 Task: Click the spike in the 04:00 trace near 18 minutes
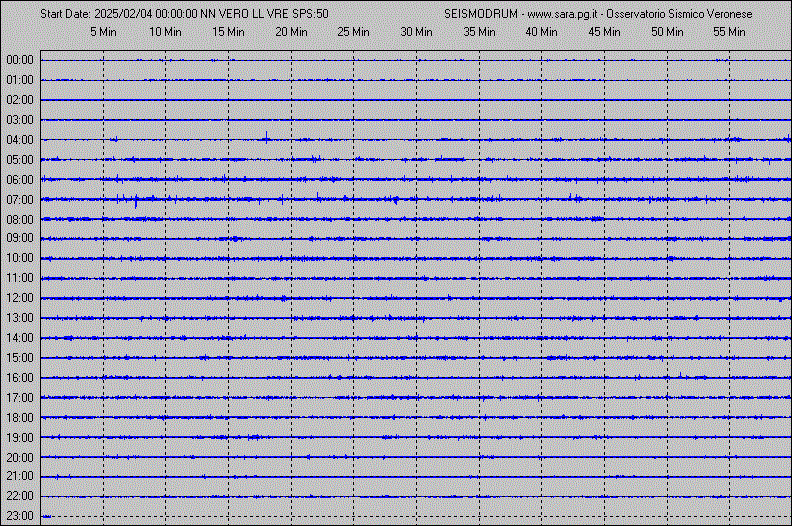[266, 137]
